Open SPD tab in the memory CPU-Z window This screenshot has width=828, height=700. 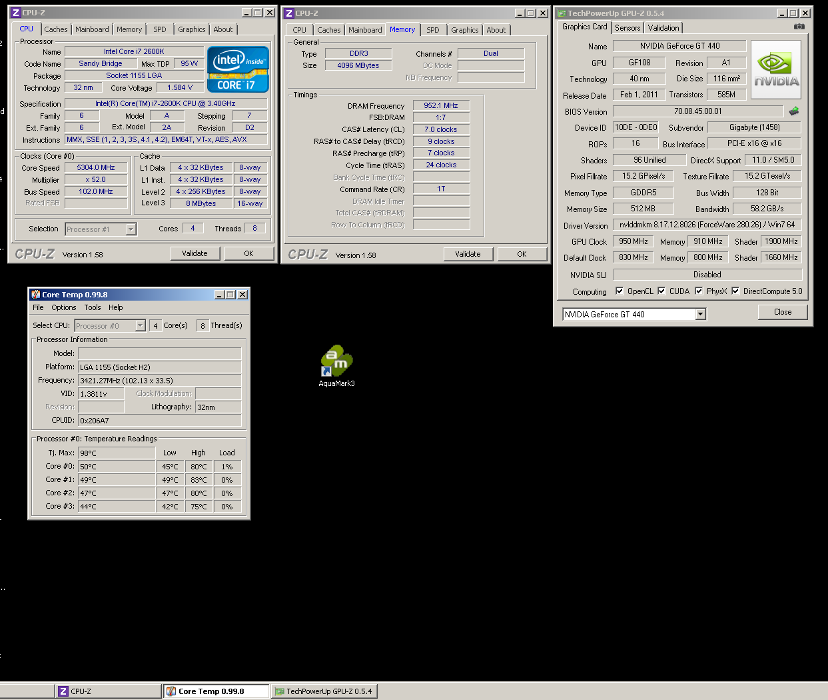click(432, 30)
